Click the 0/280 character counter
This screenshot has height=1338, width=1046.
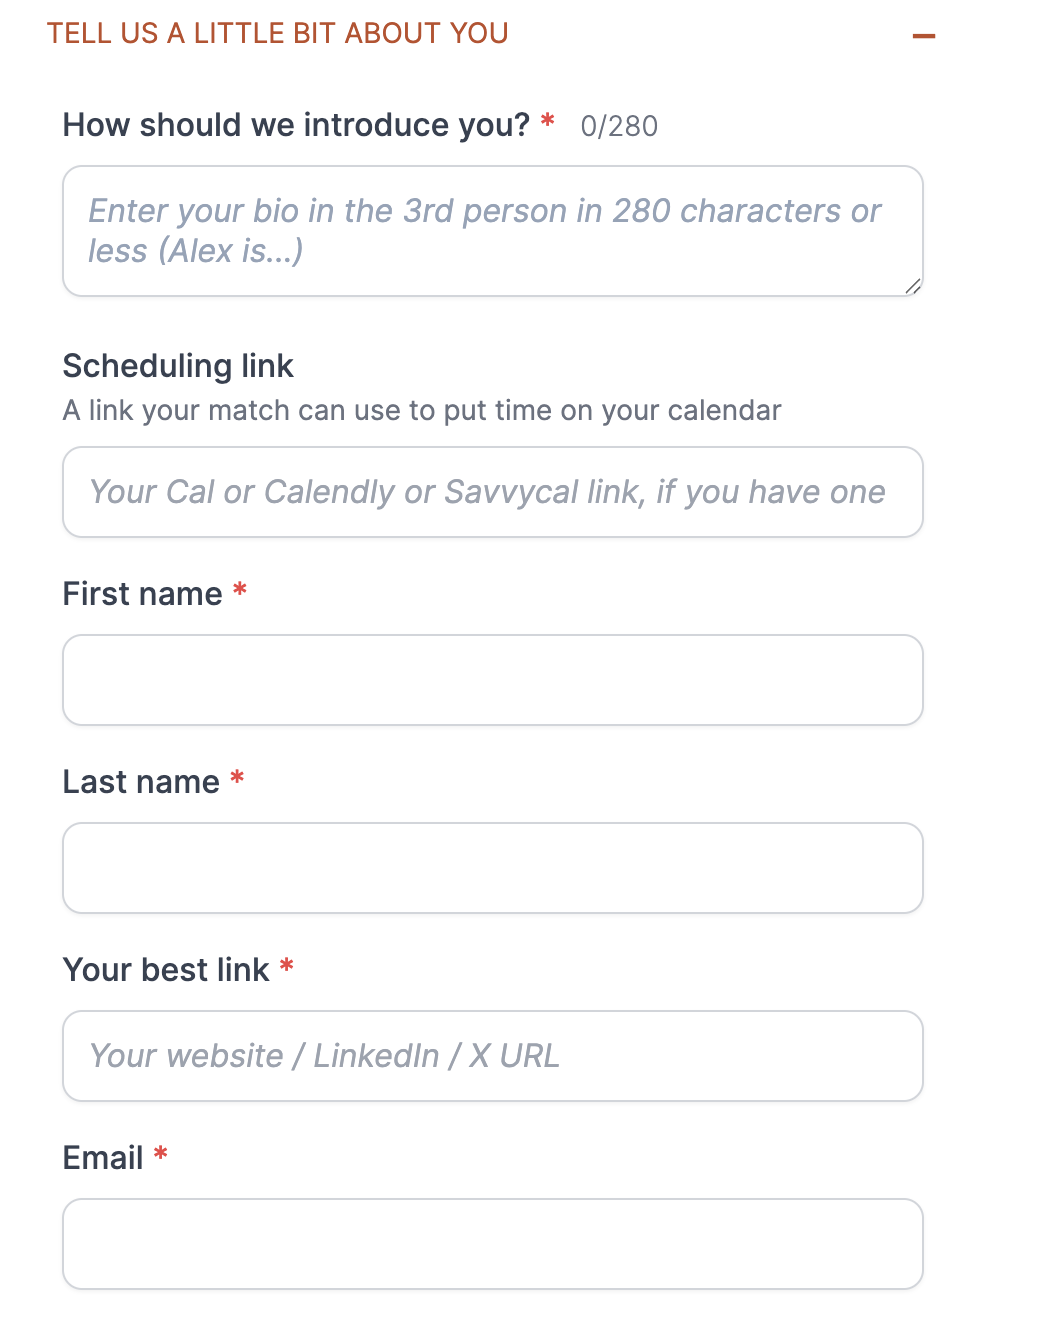619,126
